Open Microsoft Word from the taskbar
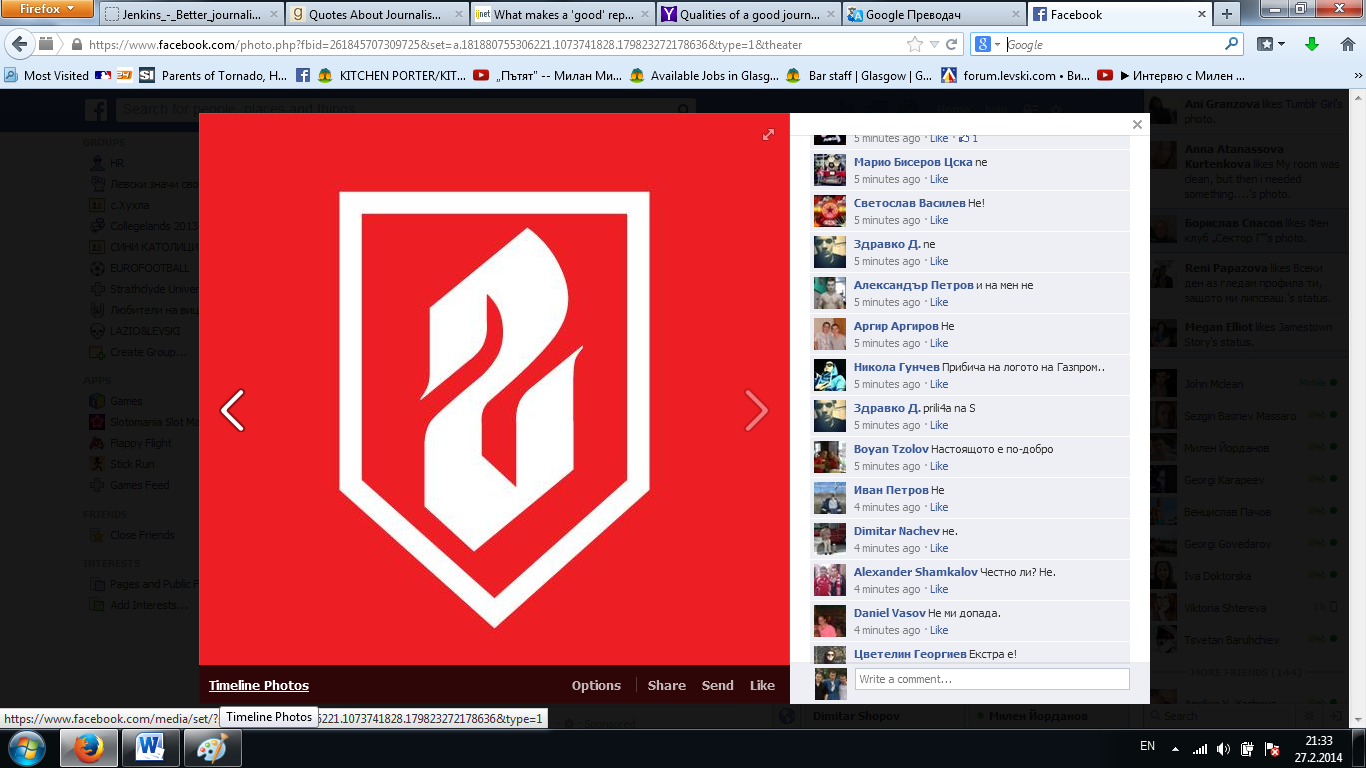Screen dimensions: 1366x768 click(151, 748)
